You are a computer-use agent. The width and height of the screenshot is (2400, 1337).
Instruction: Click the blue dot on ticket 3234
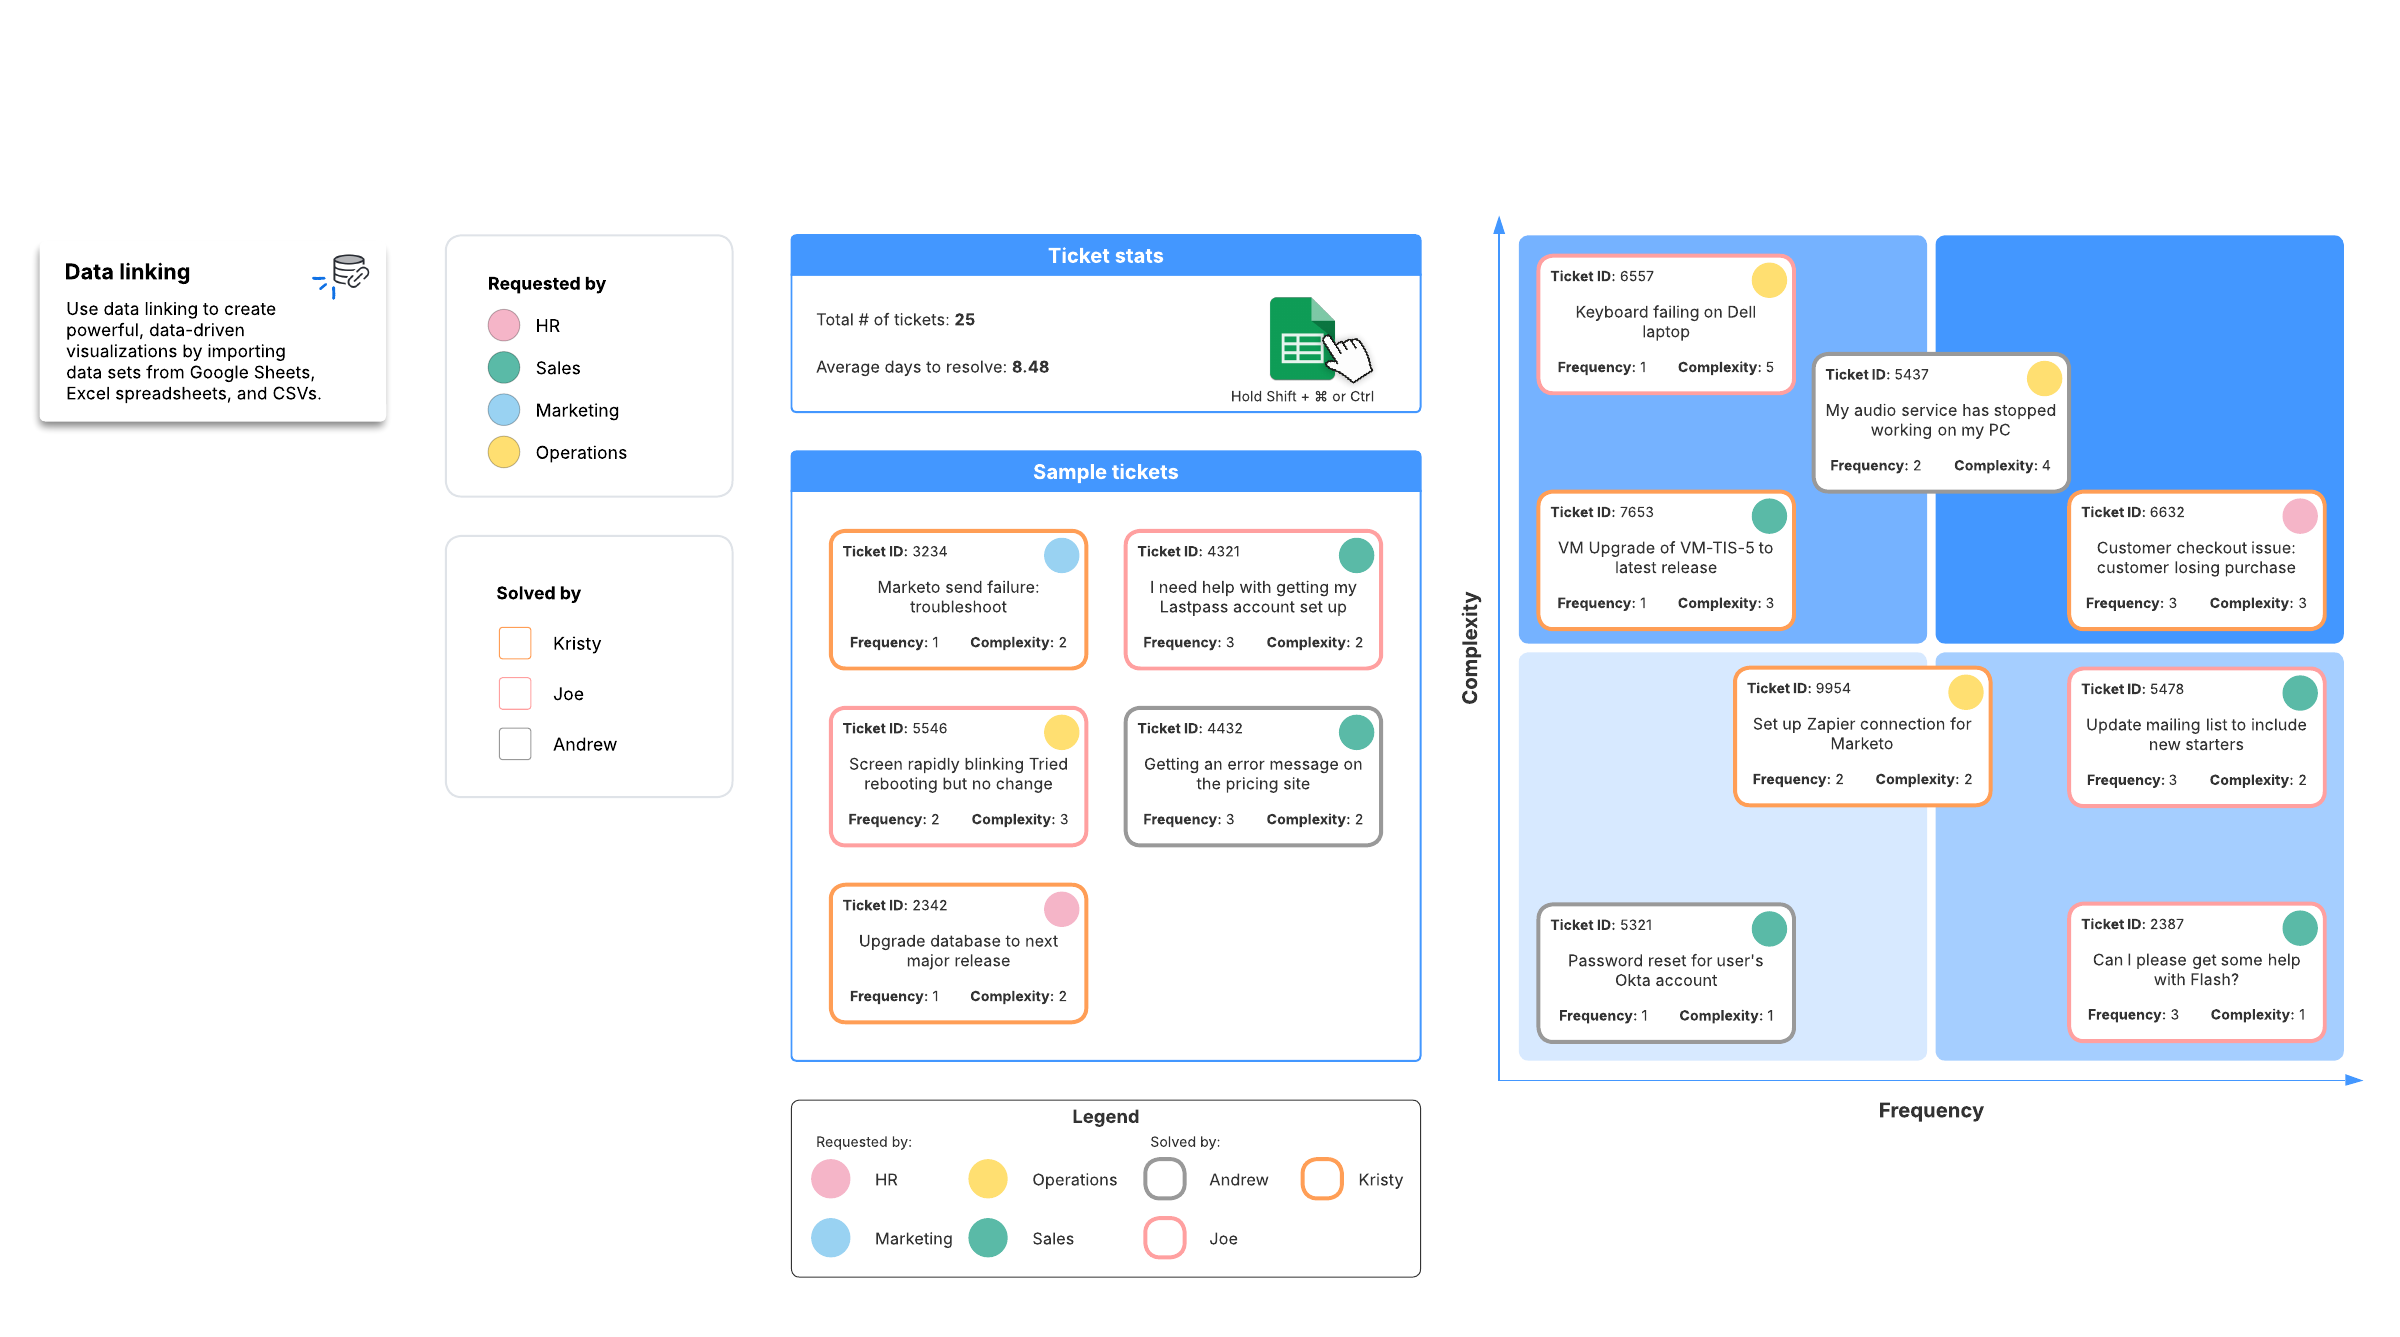[1061, 555]
